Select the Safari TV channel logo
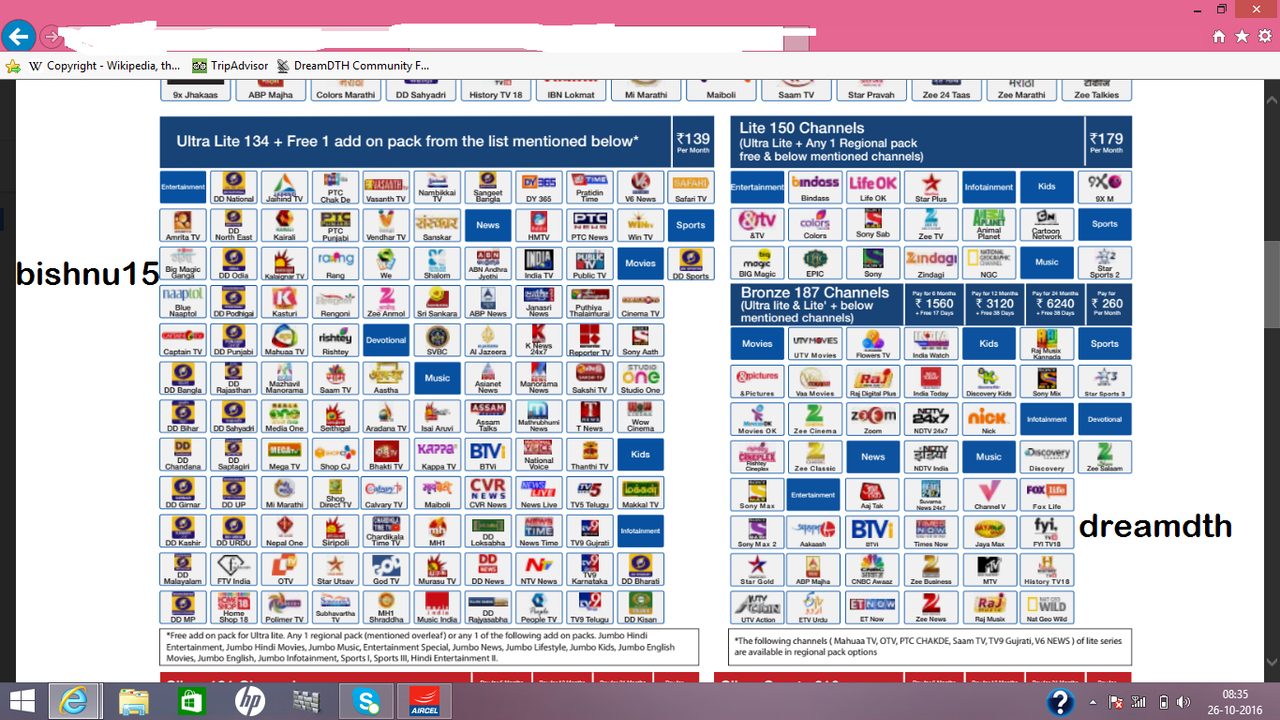Viewport: 1280px width, 720px height. 691,187
